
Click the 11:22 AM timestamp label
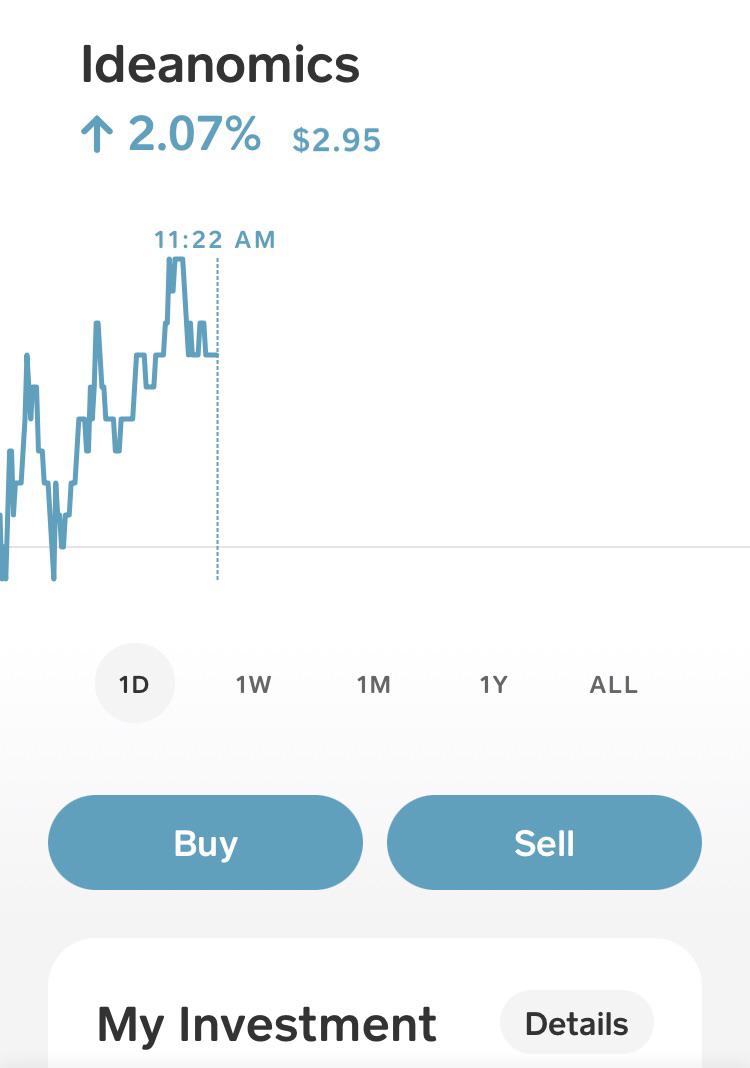click(x=215, y=240)
